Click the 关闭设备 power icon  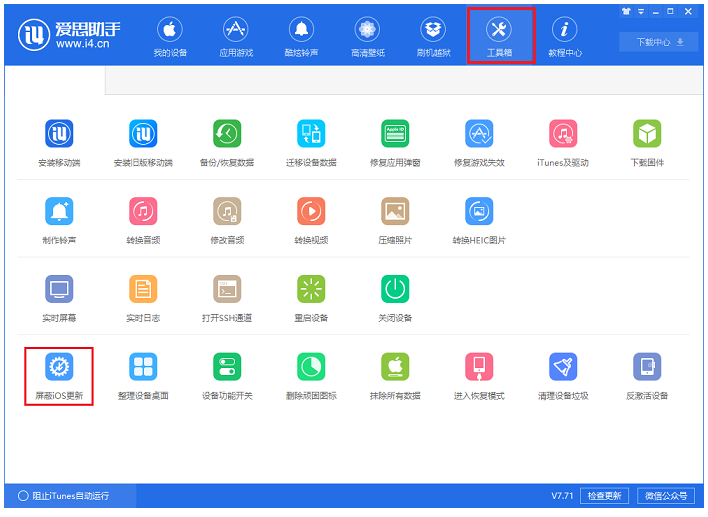click(395, 290)
